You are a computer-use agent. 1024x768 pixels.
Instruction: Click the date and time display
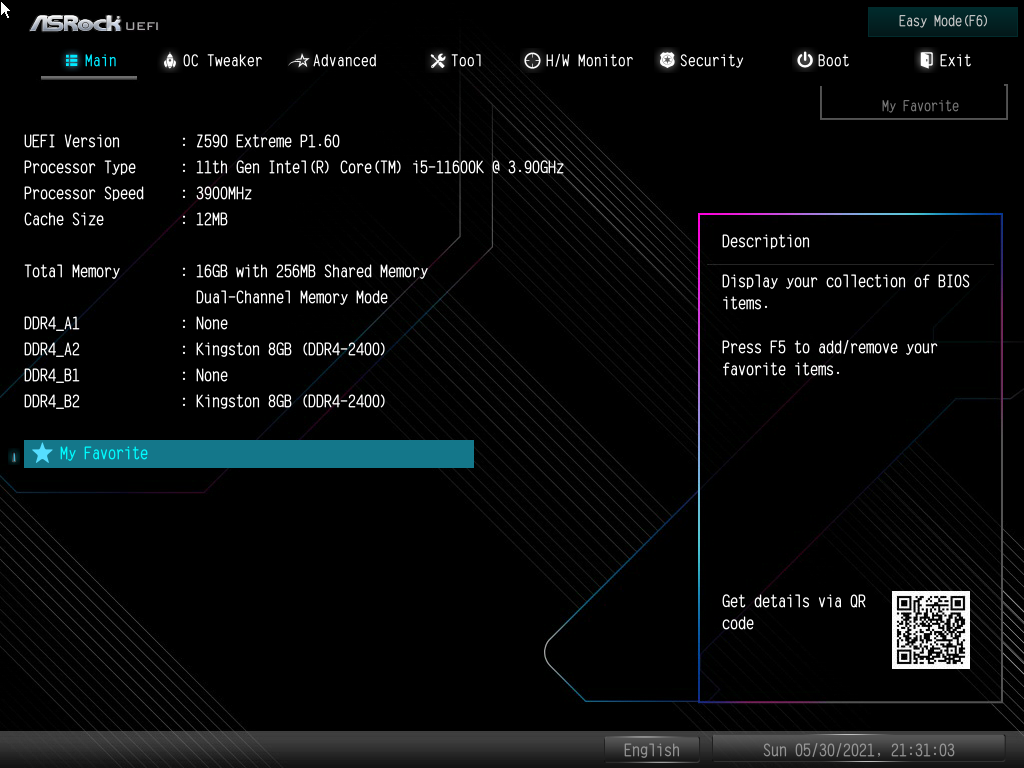pos(858,750)
